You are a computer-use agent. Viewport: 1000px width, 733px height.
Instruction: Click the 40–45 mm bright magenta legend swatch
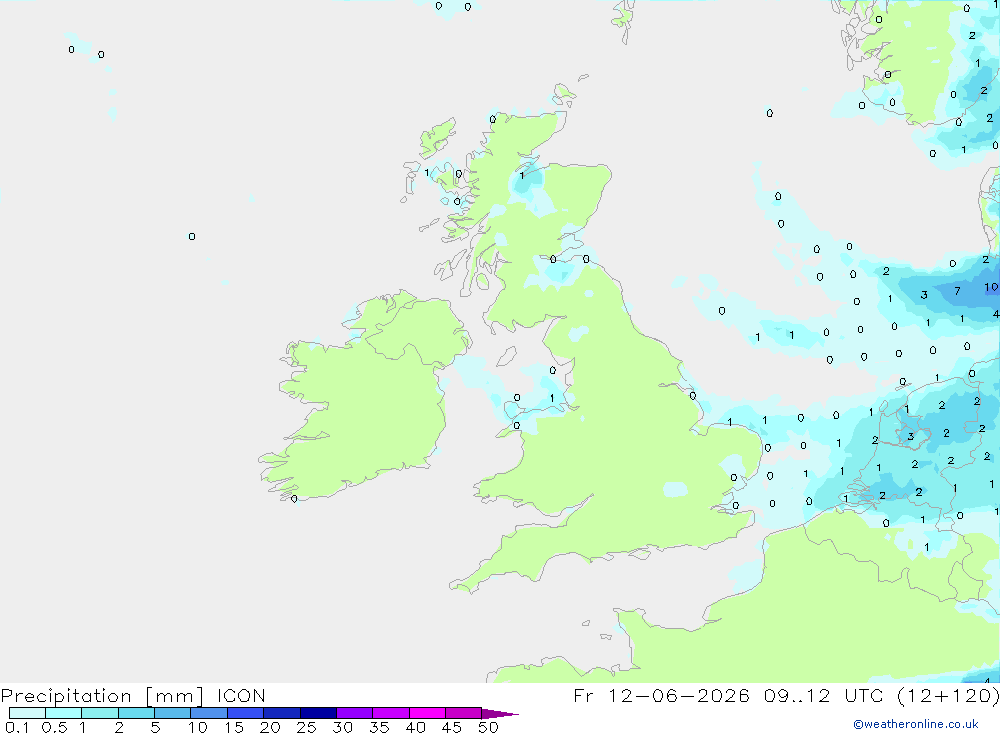427,713
